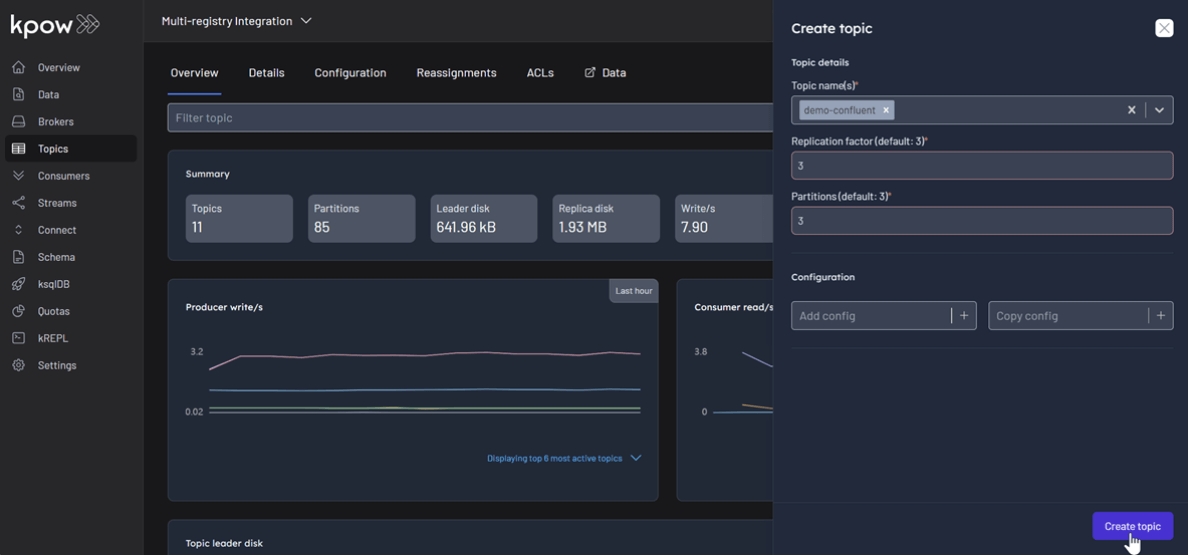Remove the demo-confluent topic name tag
Viewport: 1188px width, 555px height.
pos(886,110)
